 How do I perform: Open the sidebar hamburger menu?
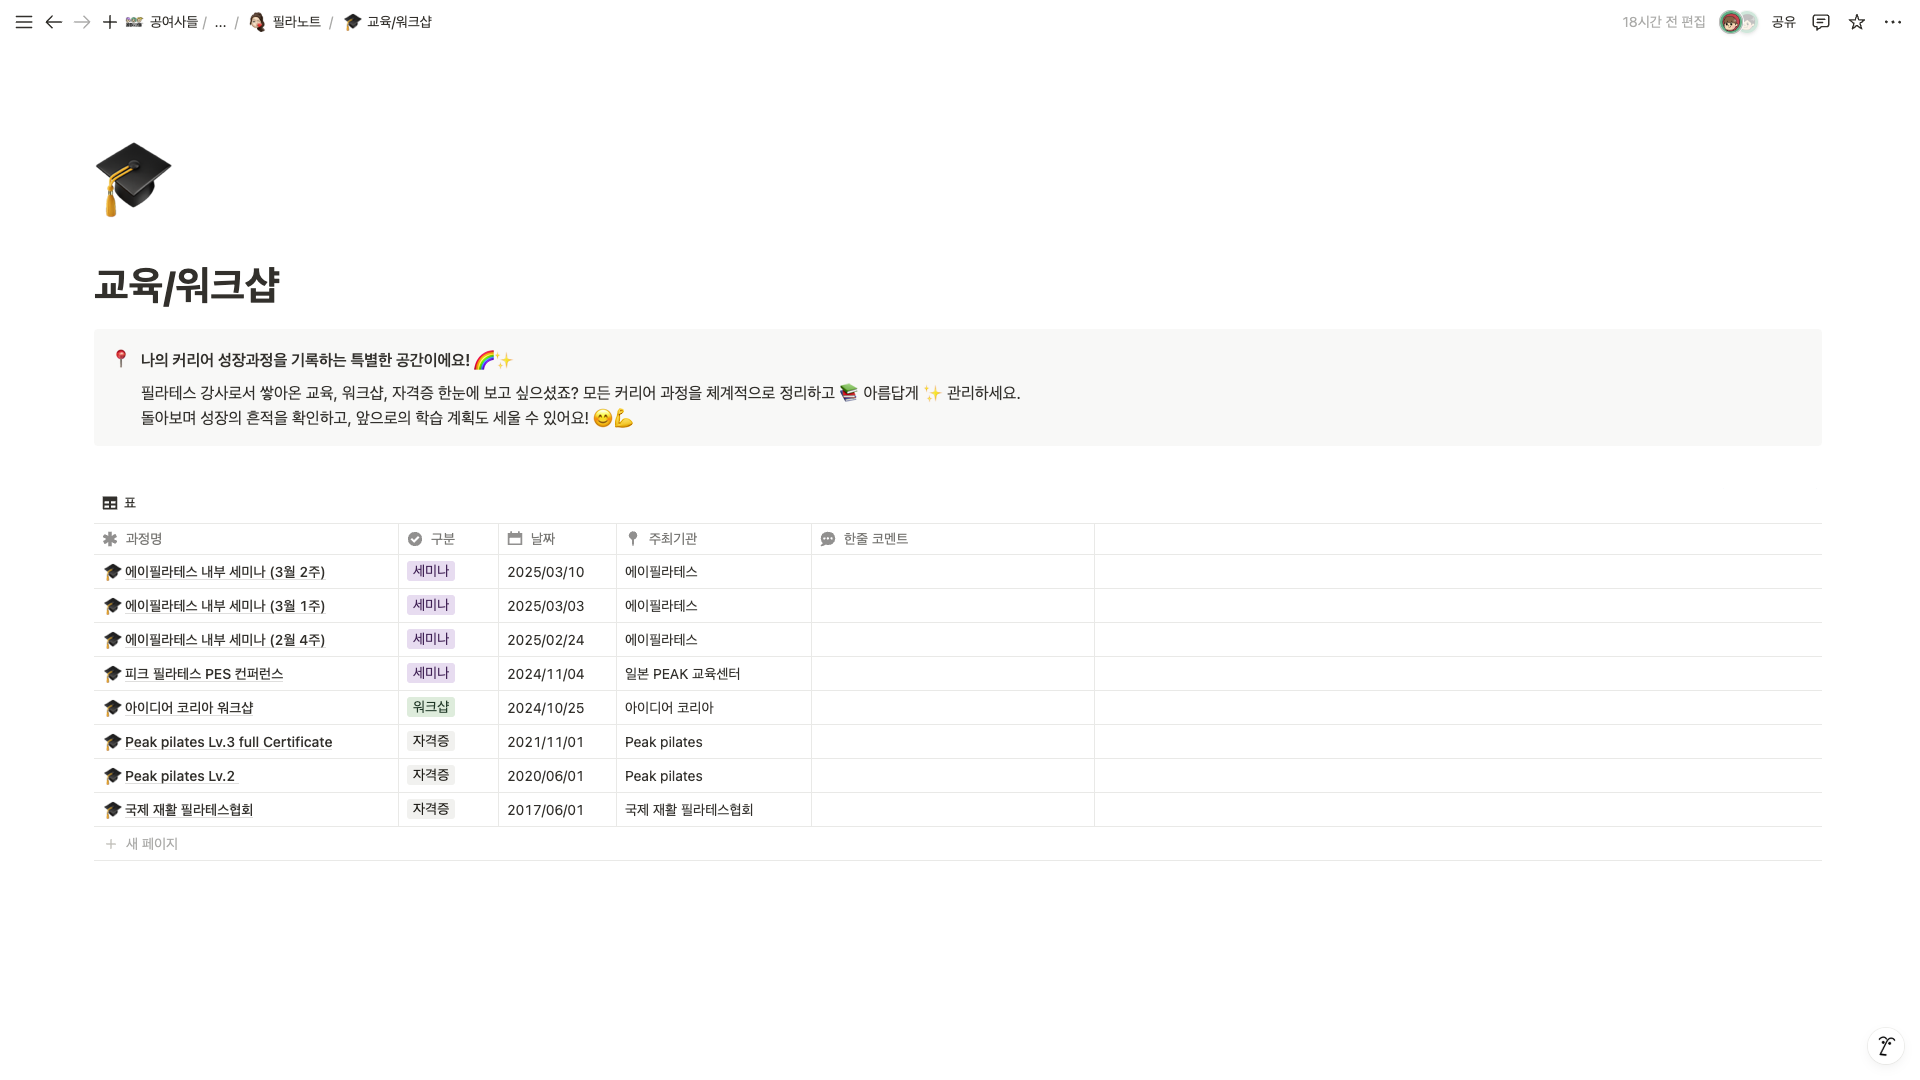(x=24, y=22)
